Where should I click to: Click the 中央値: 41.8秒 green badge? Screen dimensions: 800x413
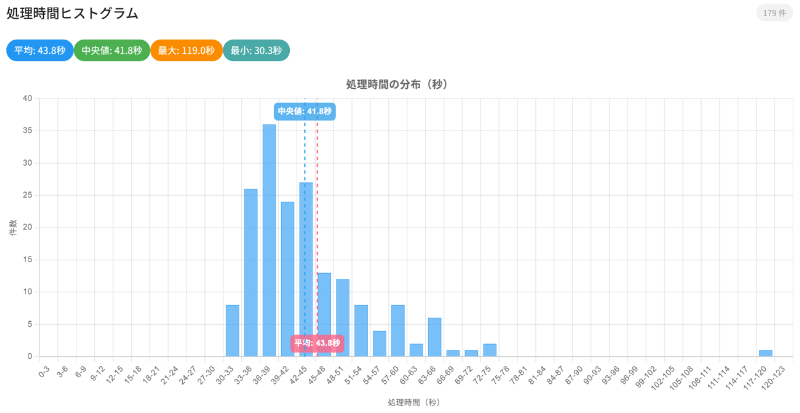click(112, 51)
